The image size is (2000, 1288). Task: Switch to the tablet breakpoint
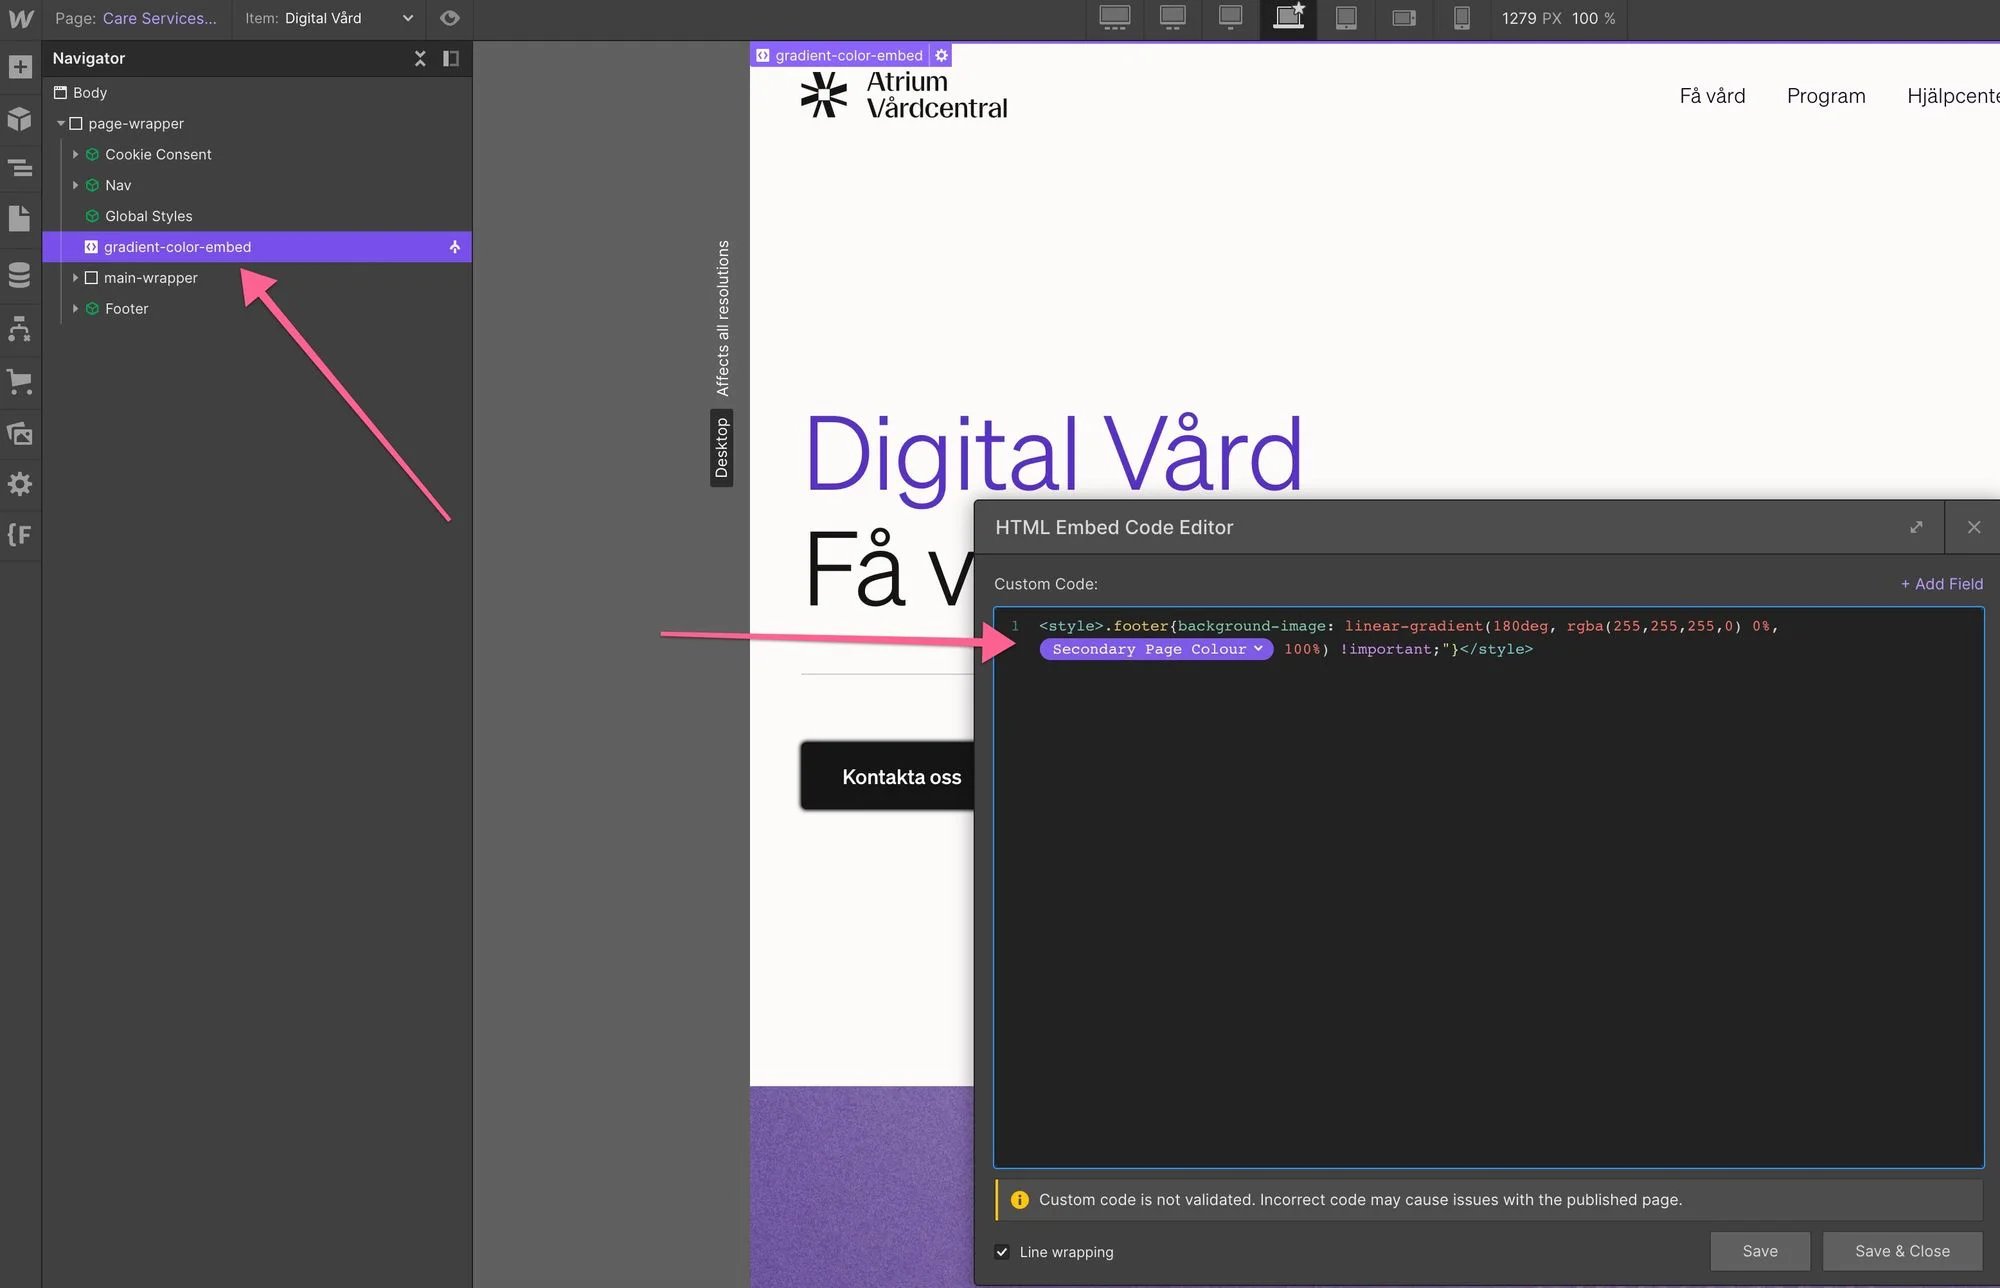click(1345, 18)
